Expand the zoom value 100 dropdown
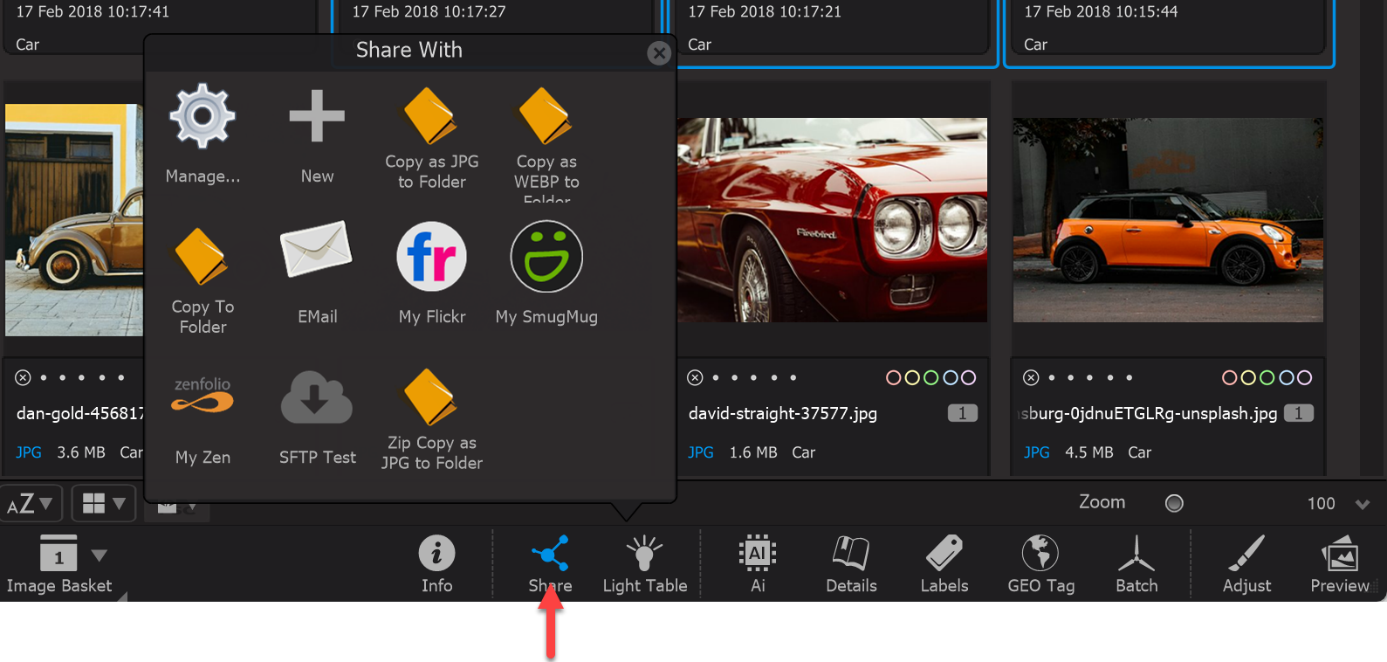 click(x=1362, y=504)
